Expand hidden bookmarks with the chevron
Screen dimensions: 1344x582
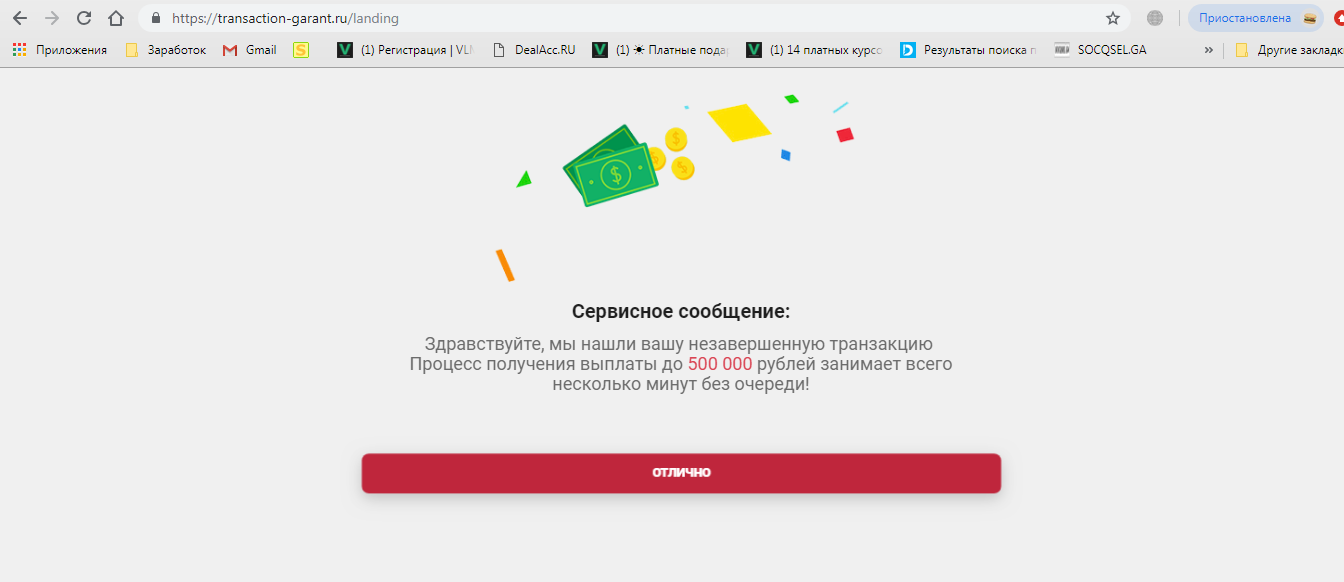click(1208, 50)
